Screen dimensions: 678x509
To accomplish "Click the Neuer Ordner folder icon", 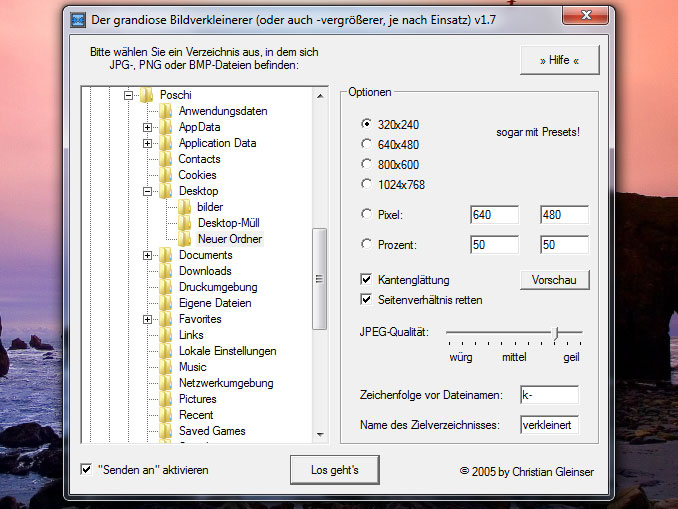I will click(x=185, y=239).
